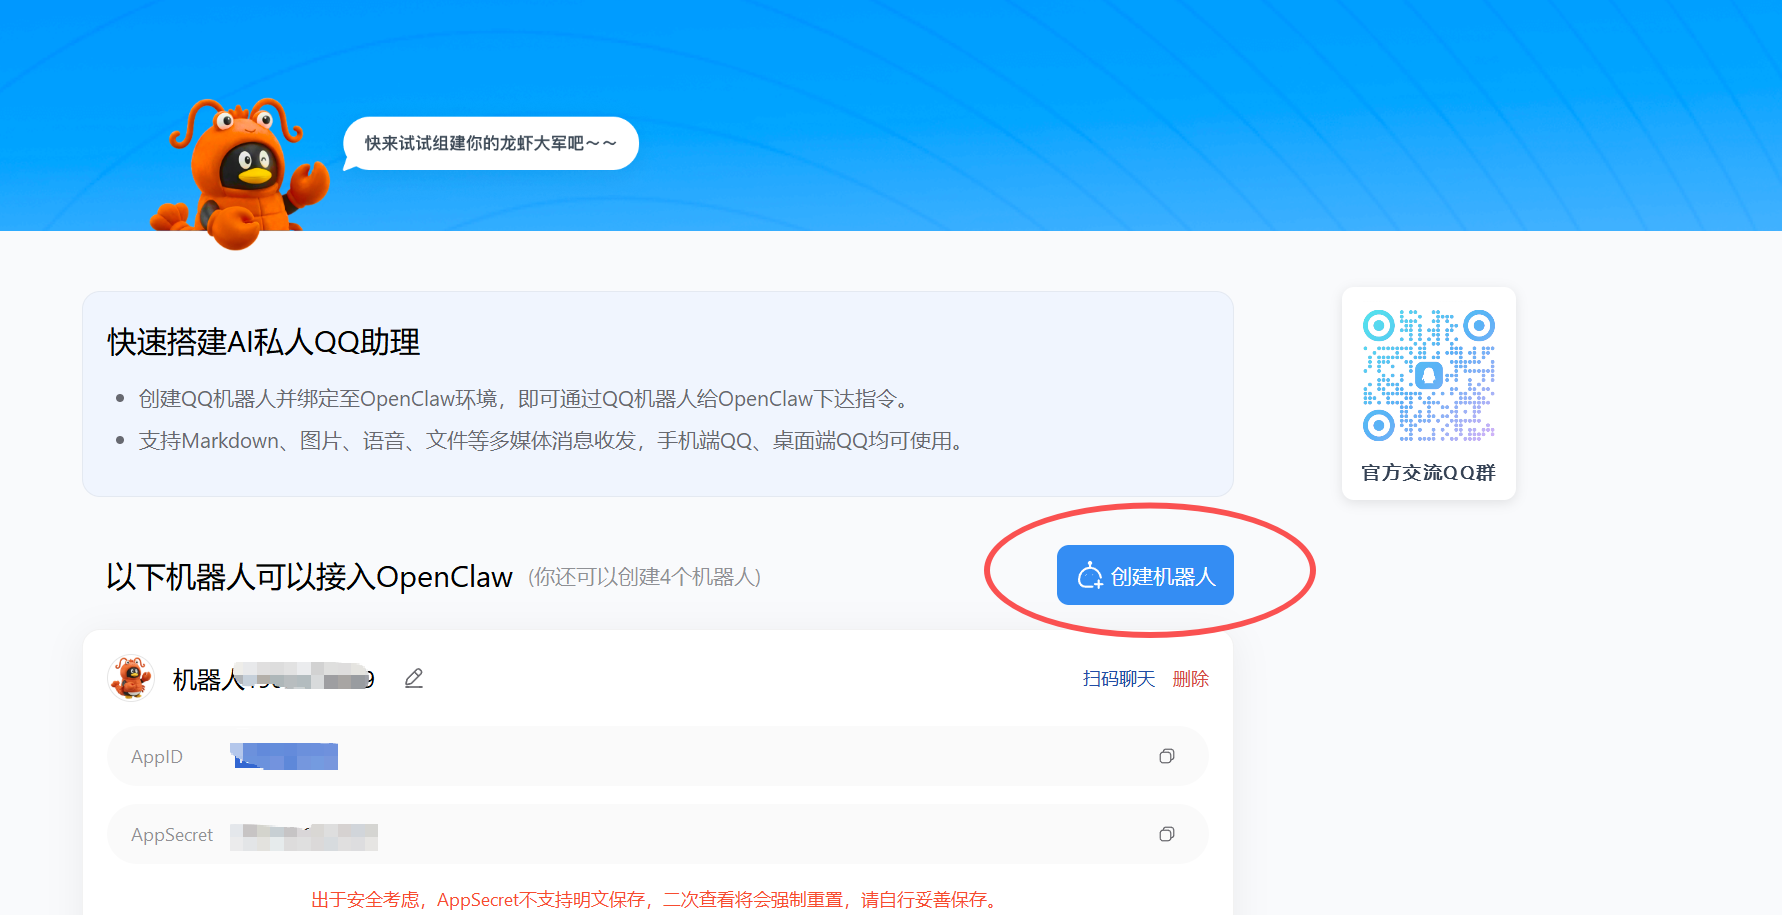Click the 快速搭建AI私人QQ助理 heading
The width and height of the screenshot is (1782, 915).
[264, 342]
